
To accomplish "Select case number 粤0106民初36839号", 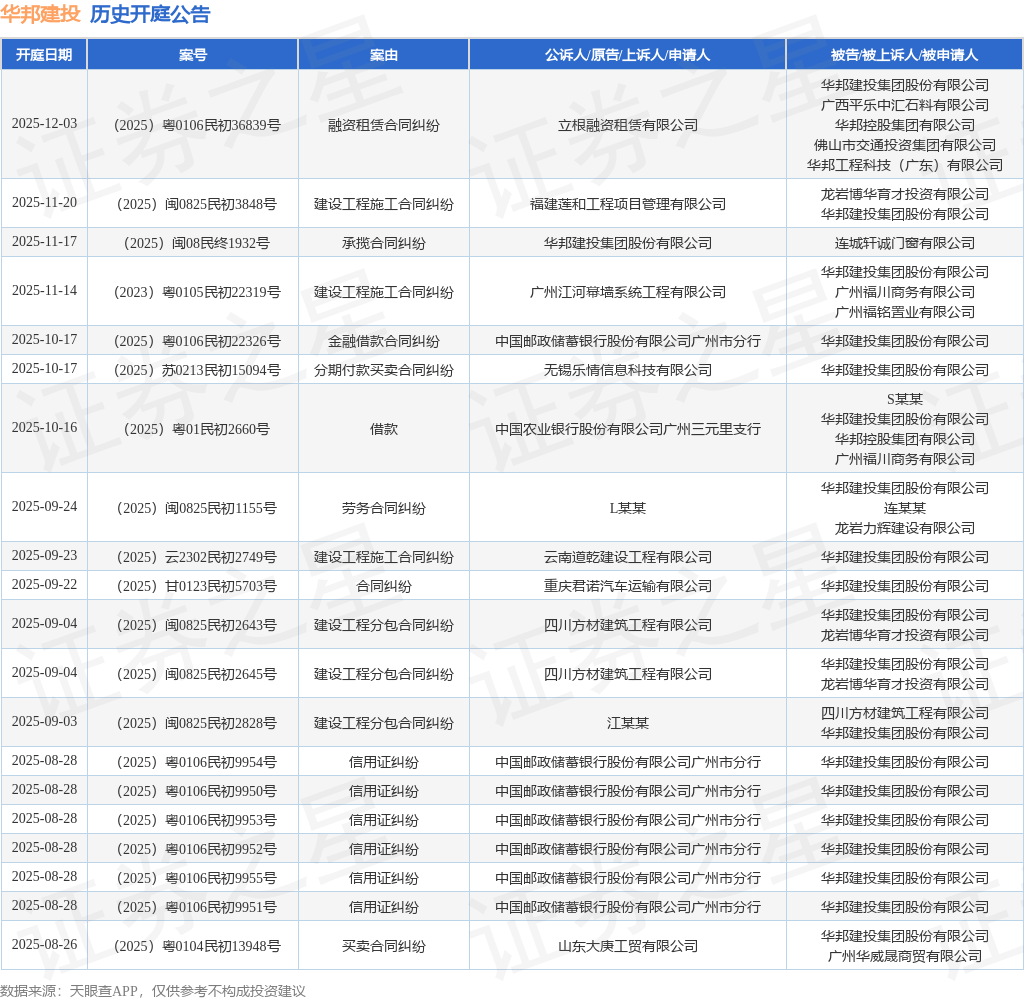I will point(197,125).
